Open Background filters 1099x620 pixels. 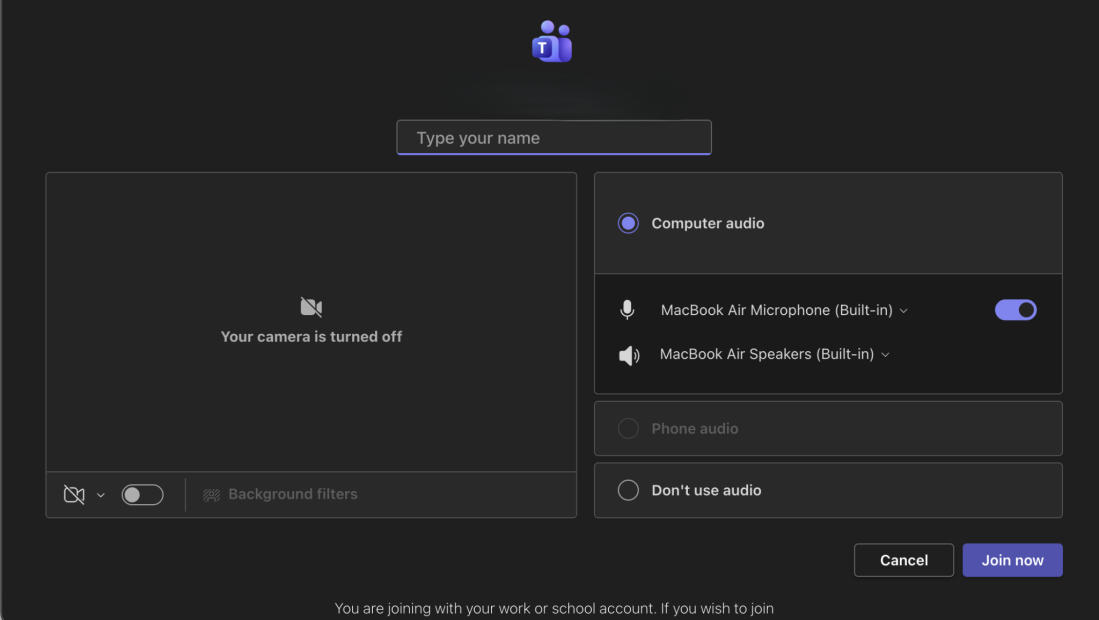280,495
